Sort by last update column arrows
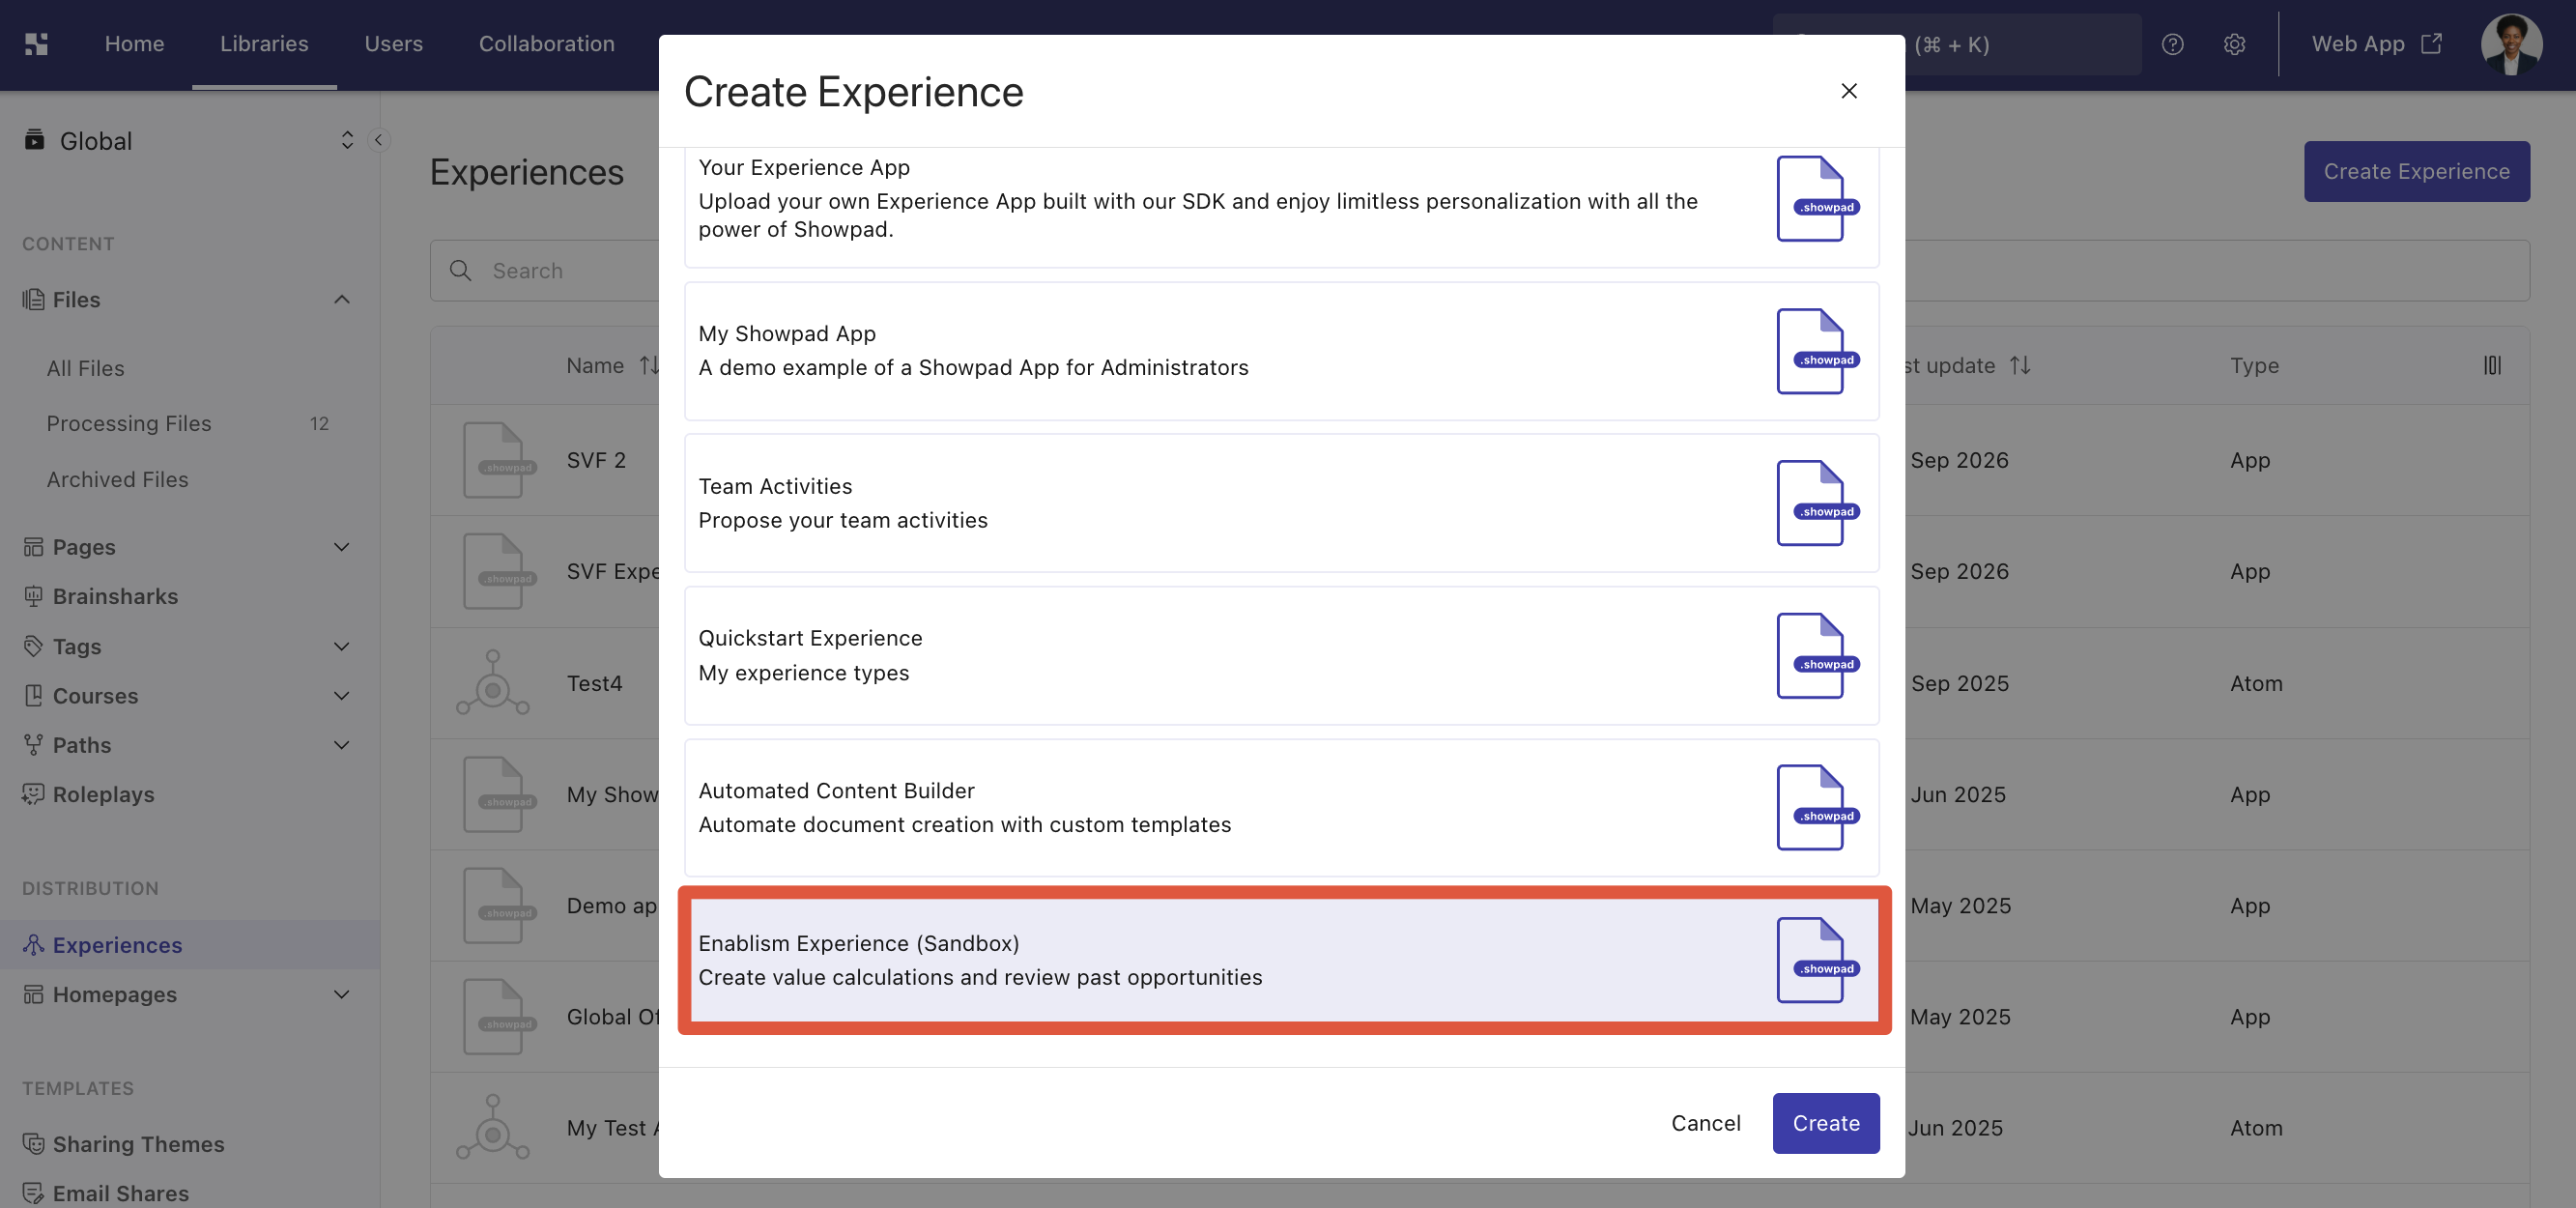This screenshot has width=2576, height=1208. pos(2020,365)
